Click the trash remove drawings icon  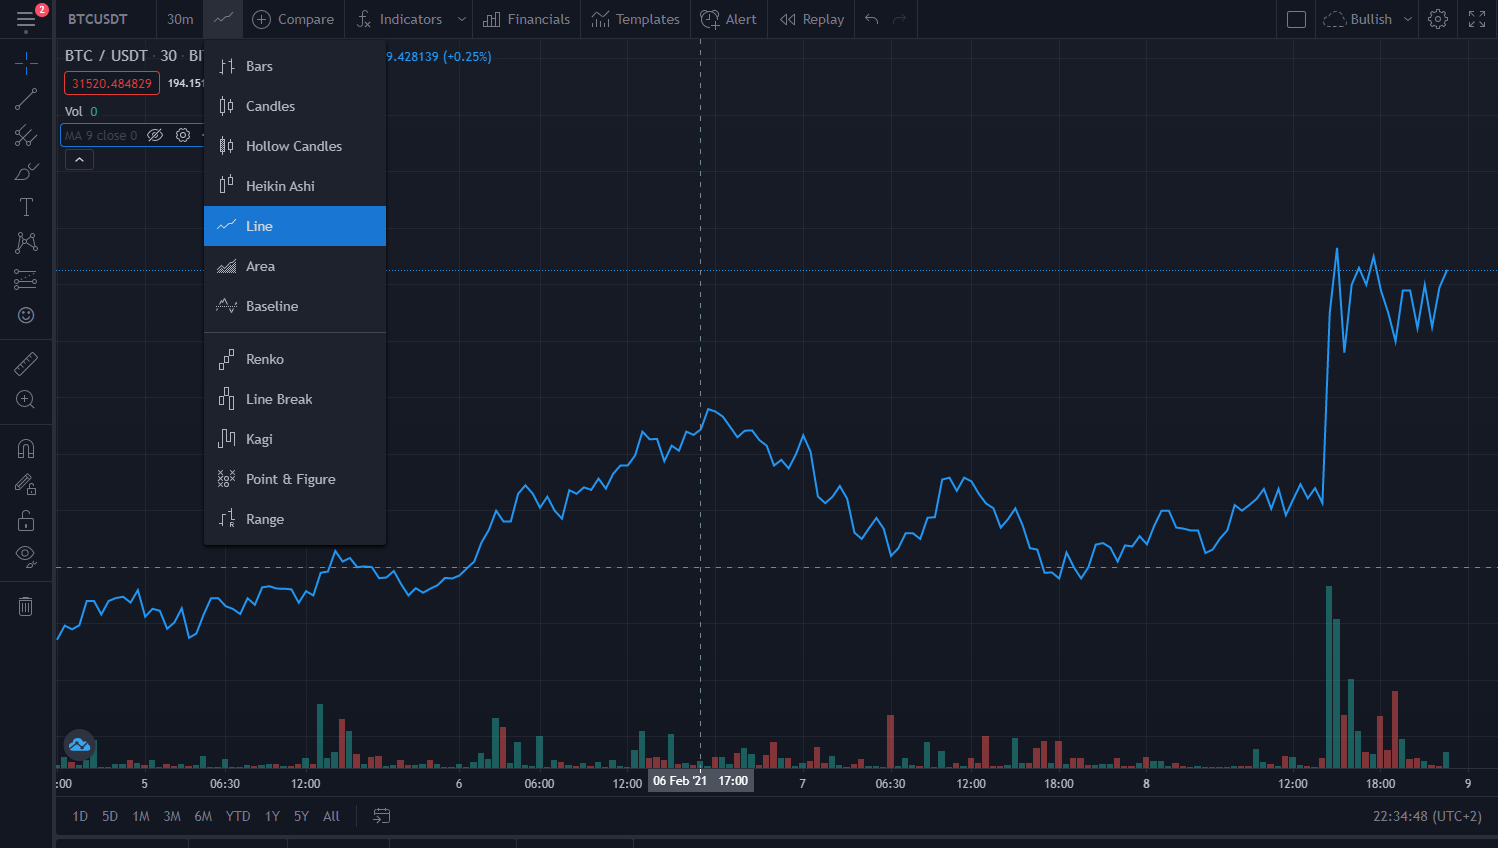coord(26,606)
